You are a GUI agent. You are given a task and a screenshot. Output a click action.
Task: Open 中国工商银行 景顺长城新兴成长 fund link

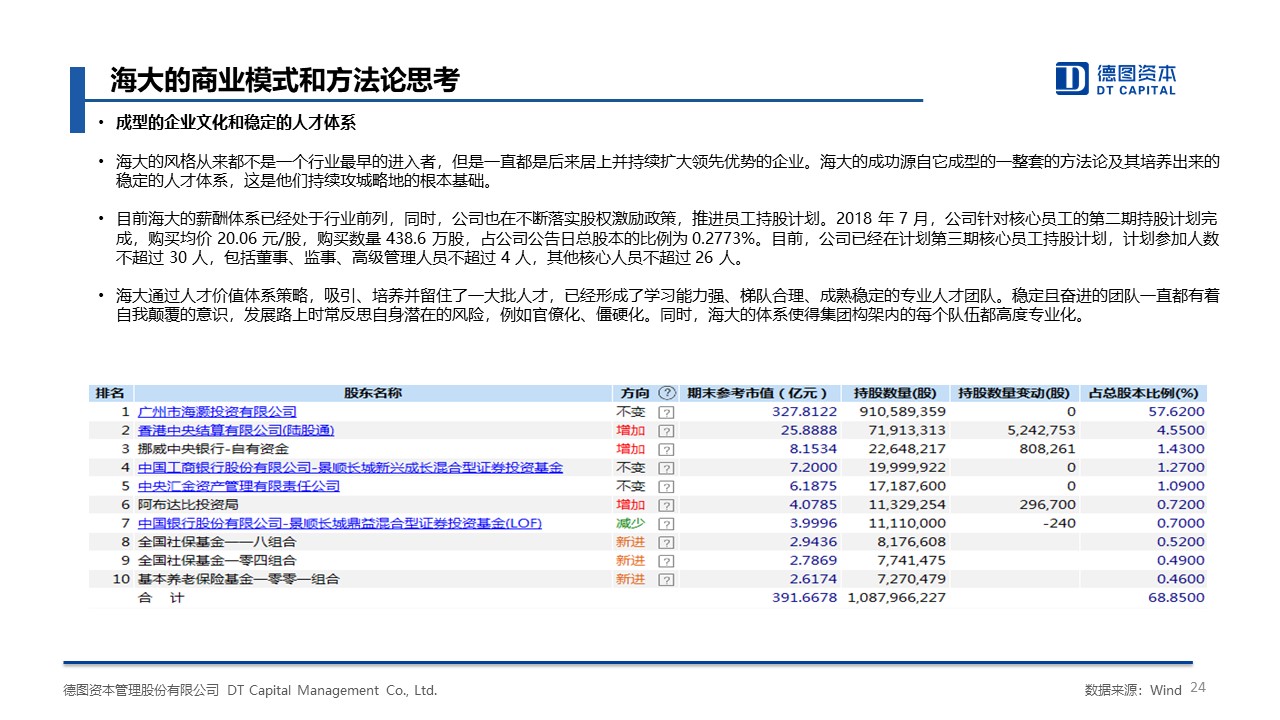pos(350,468)
